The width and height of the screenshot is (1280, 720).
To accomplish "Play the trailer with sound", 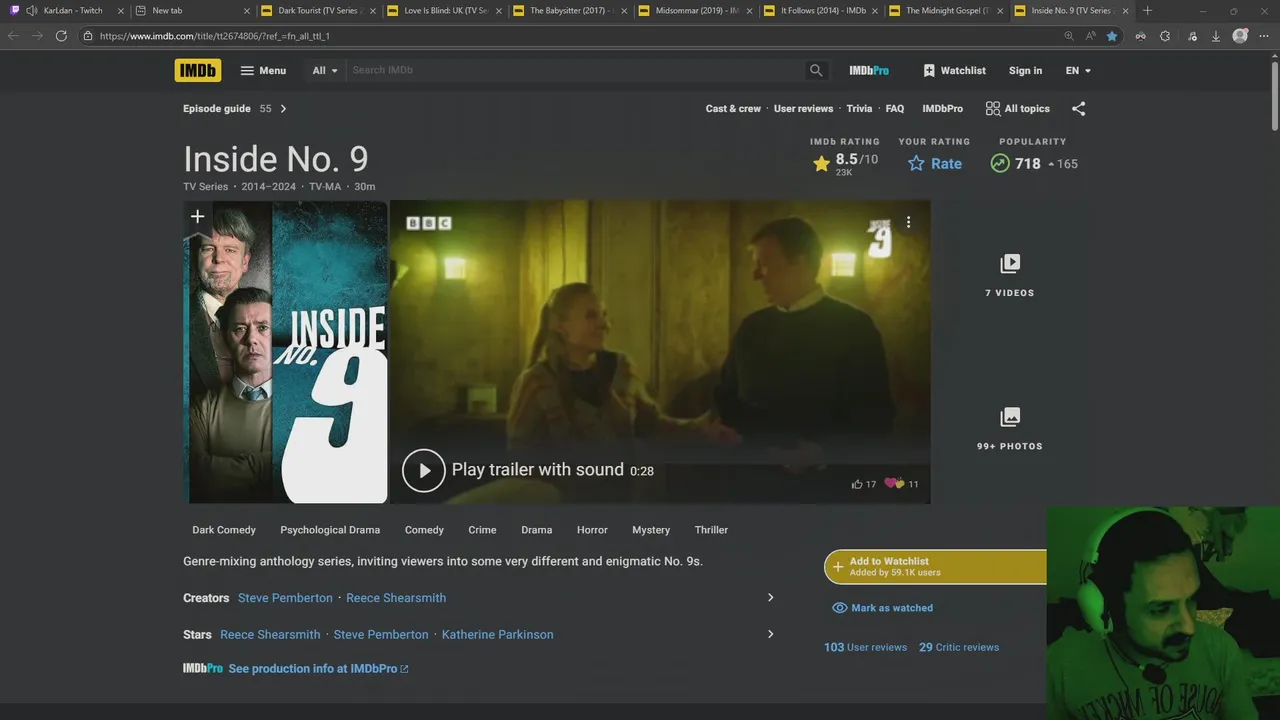I will (528, 470).
